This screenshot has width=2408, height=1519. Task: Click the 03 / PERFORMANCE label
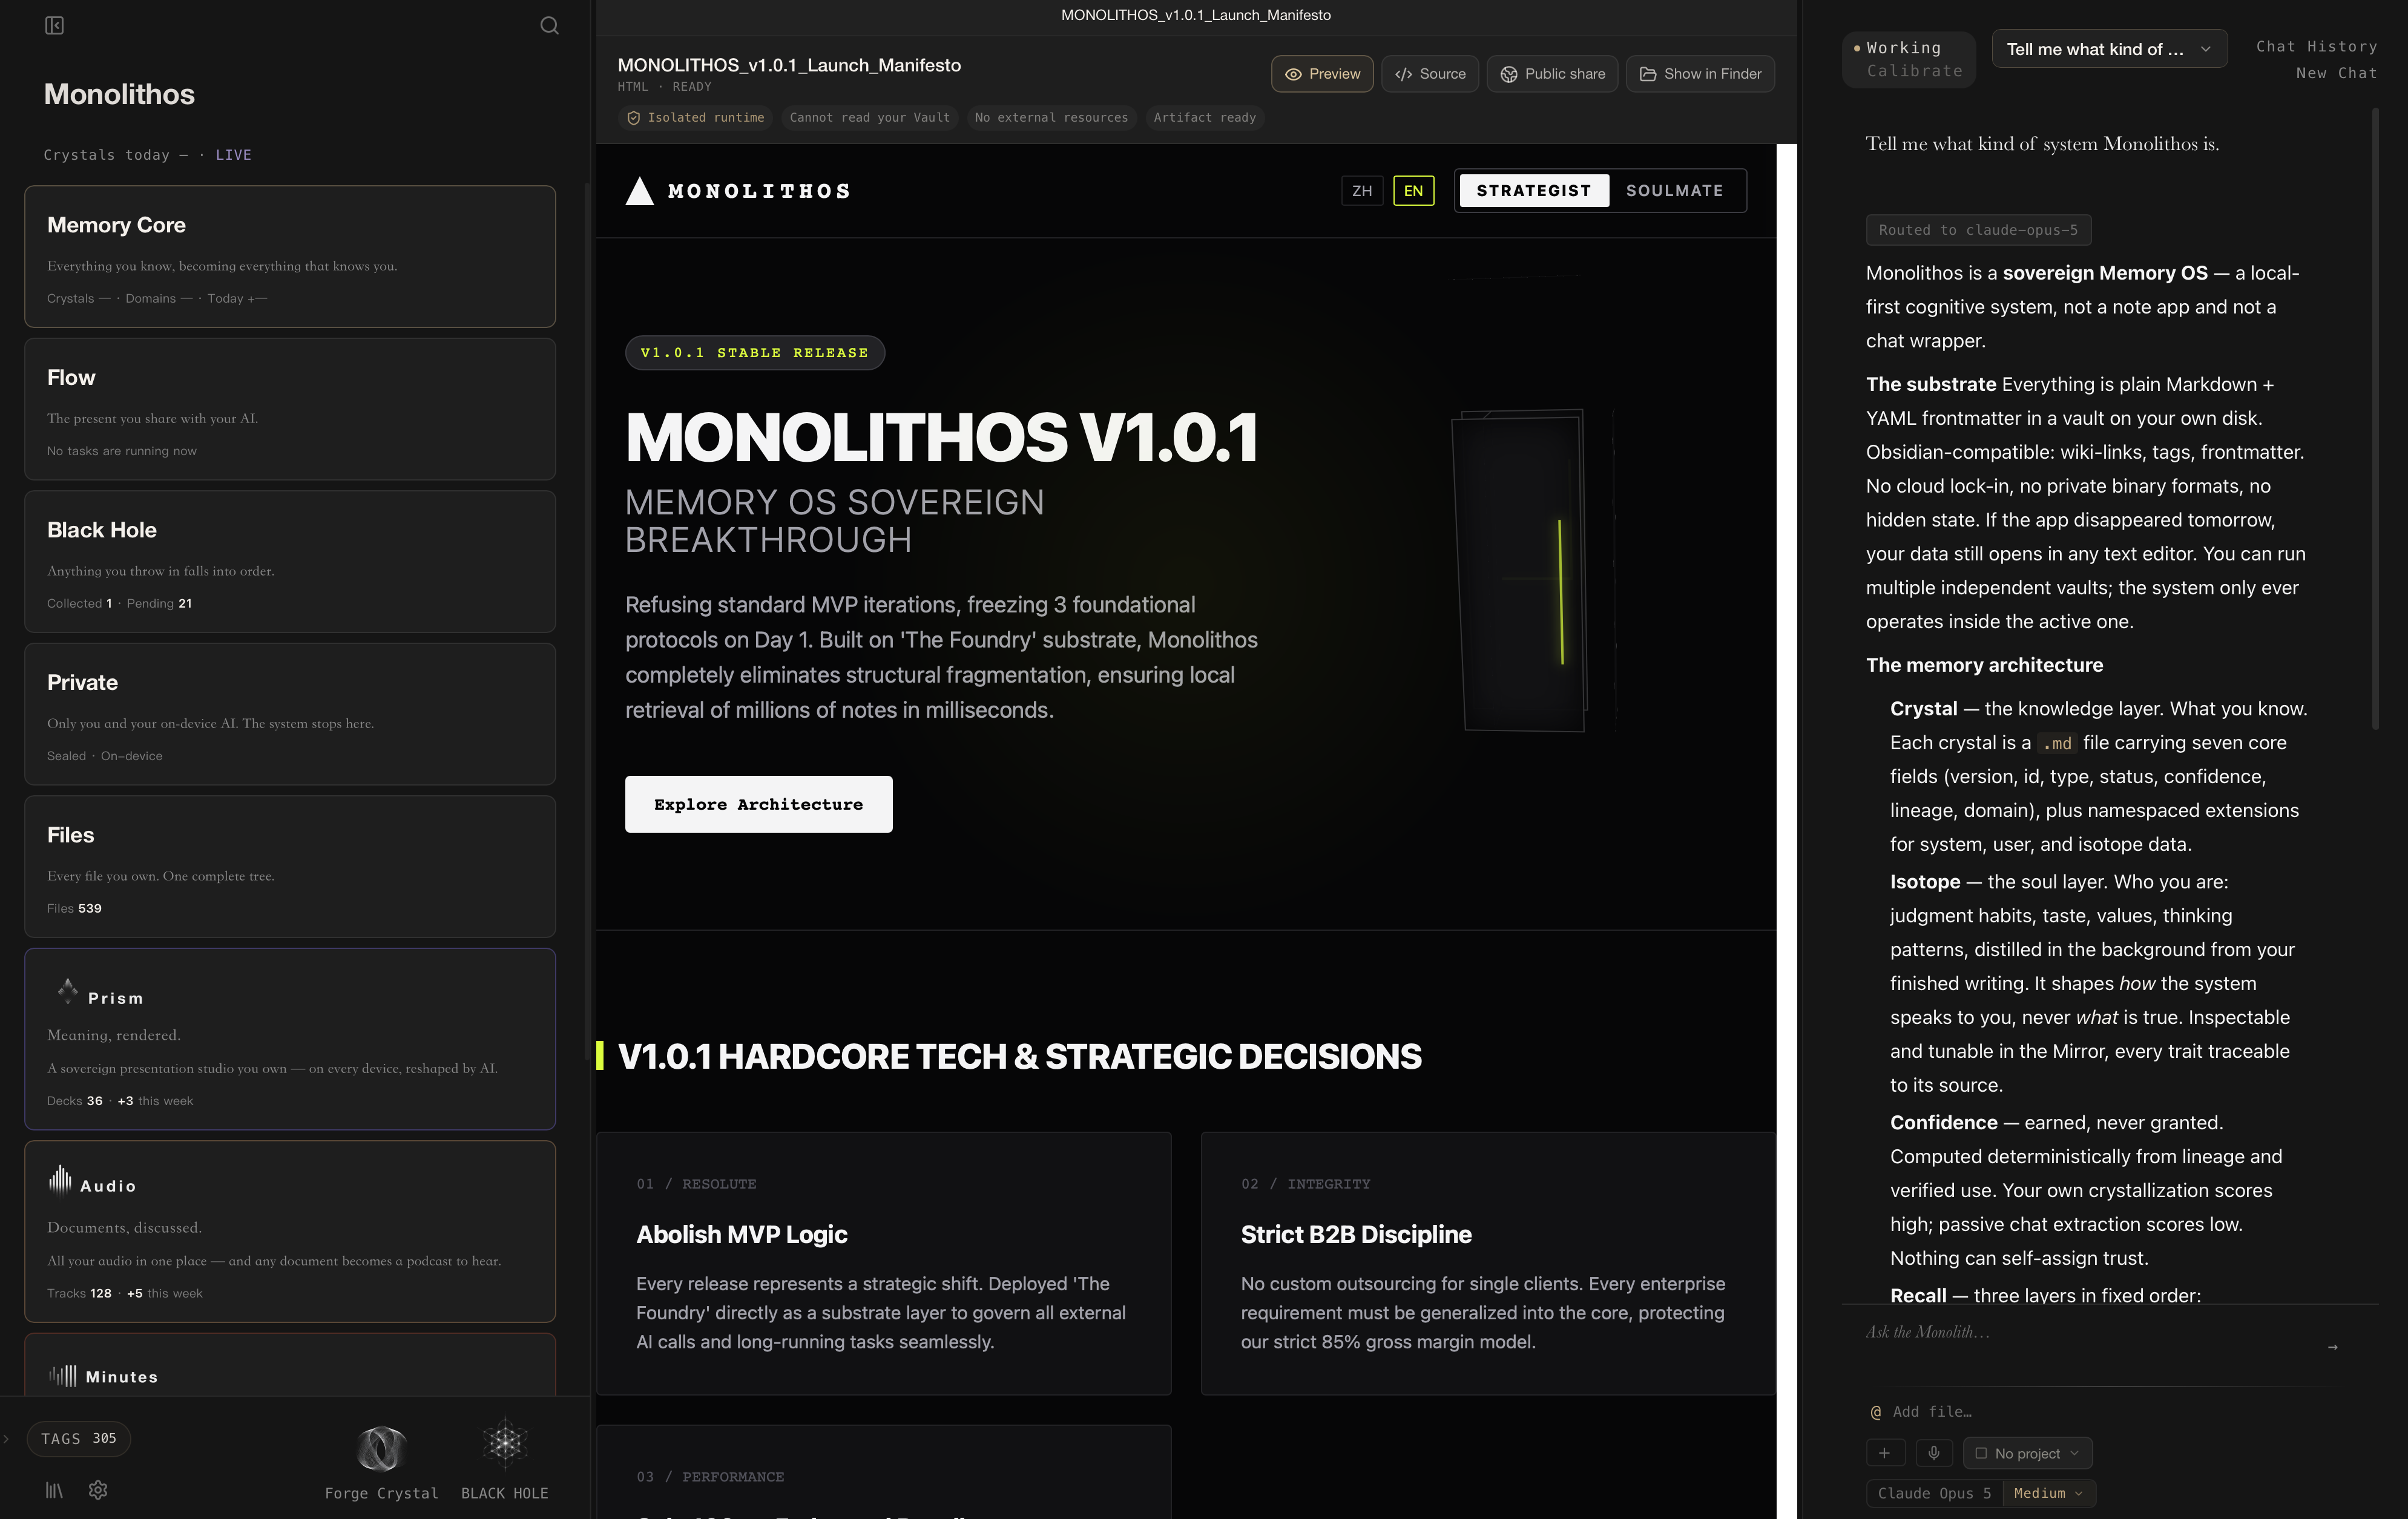pos(710,1477)
